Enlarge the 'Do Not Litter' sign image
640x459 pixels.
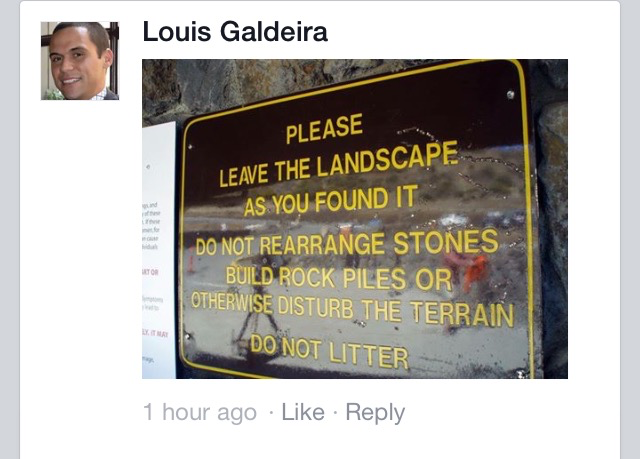click(355, 219)
